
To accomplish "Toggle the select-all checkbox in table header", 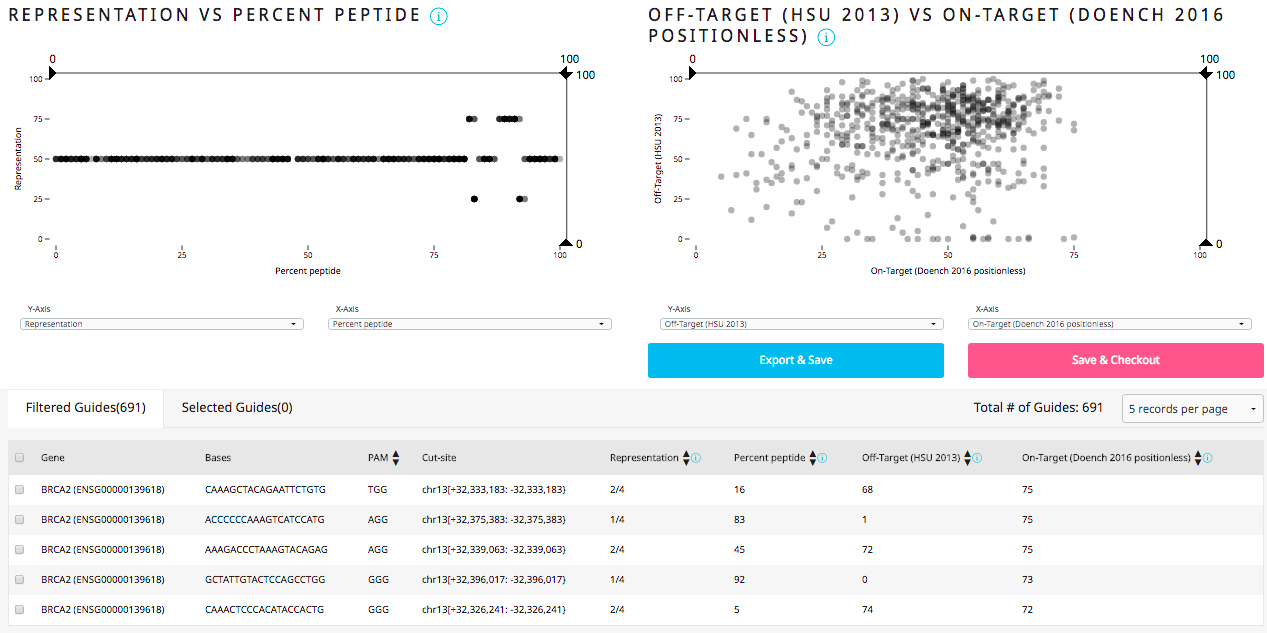I will (20, 458).
